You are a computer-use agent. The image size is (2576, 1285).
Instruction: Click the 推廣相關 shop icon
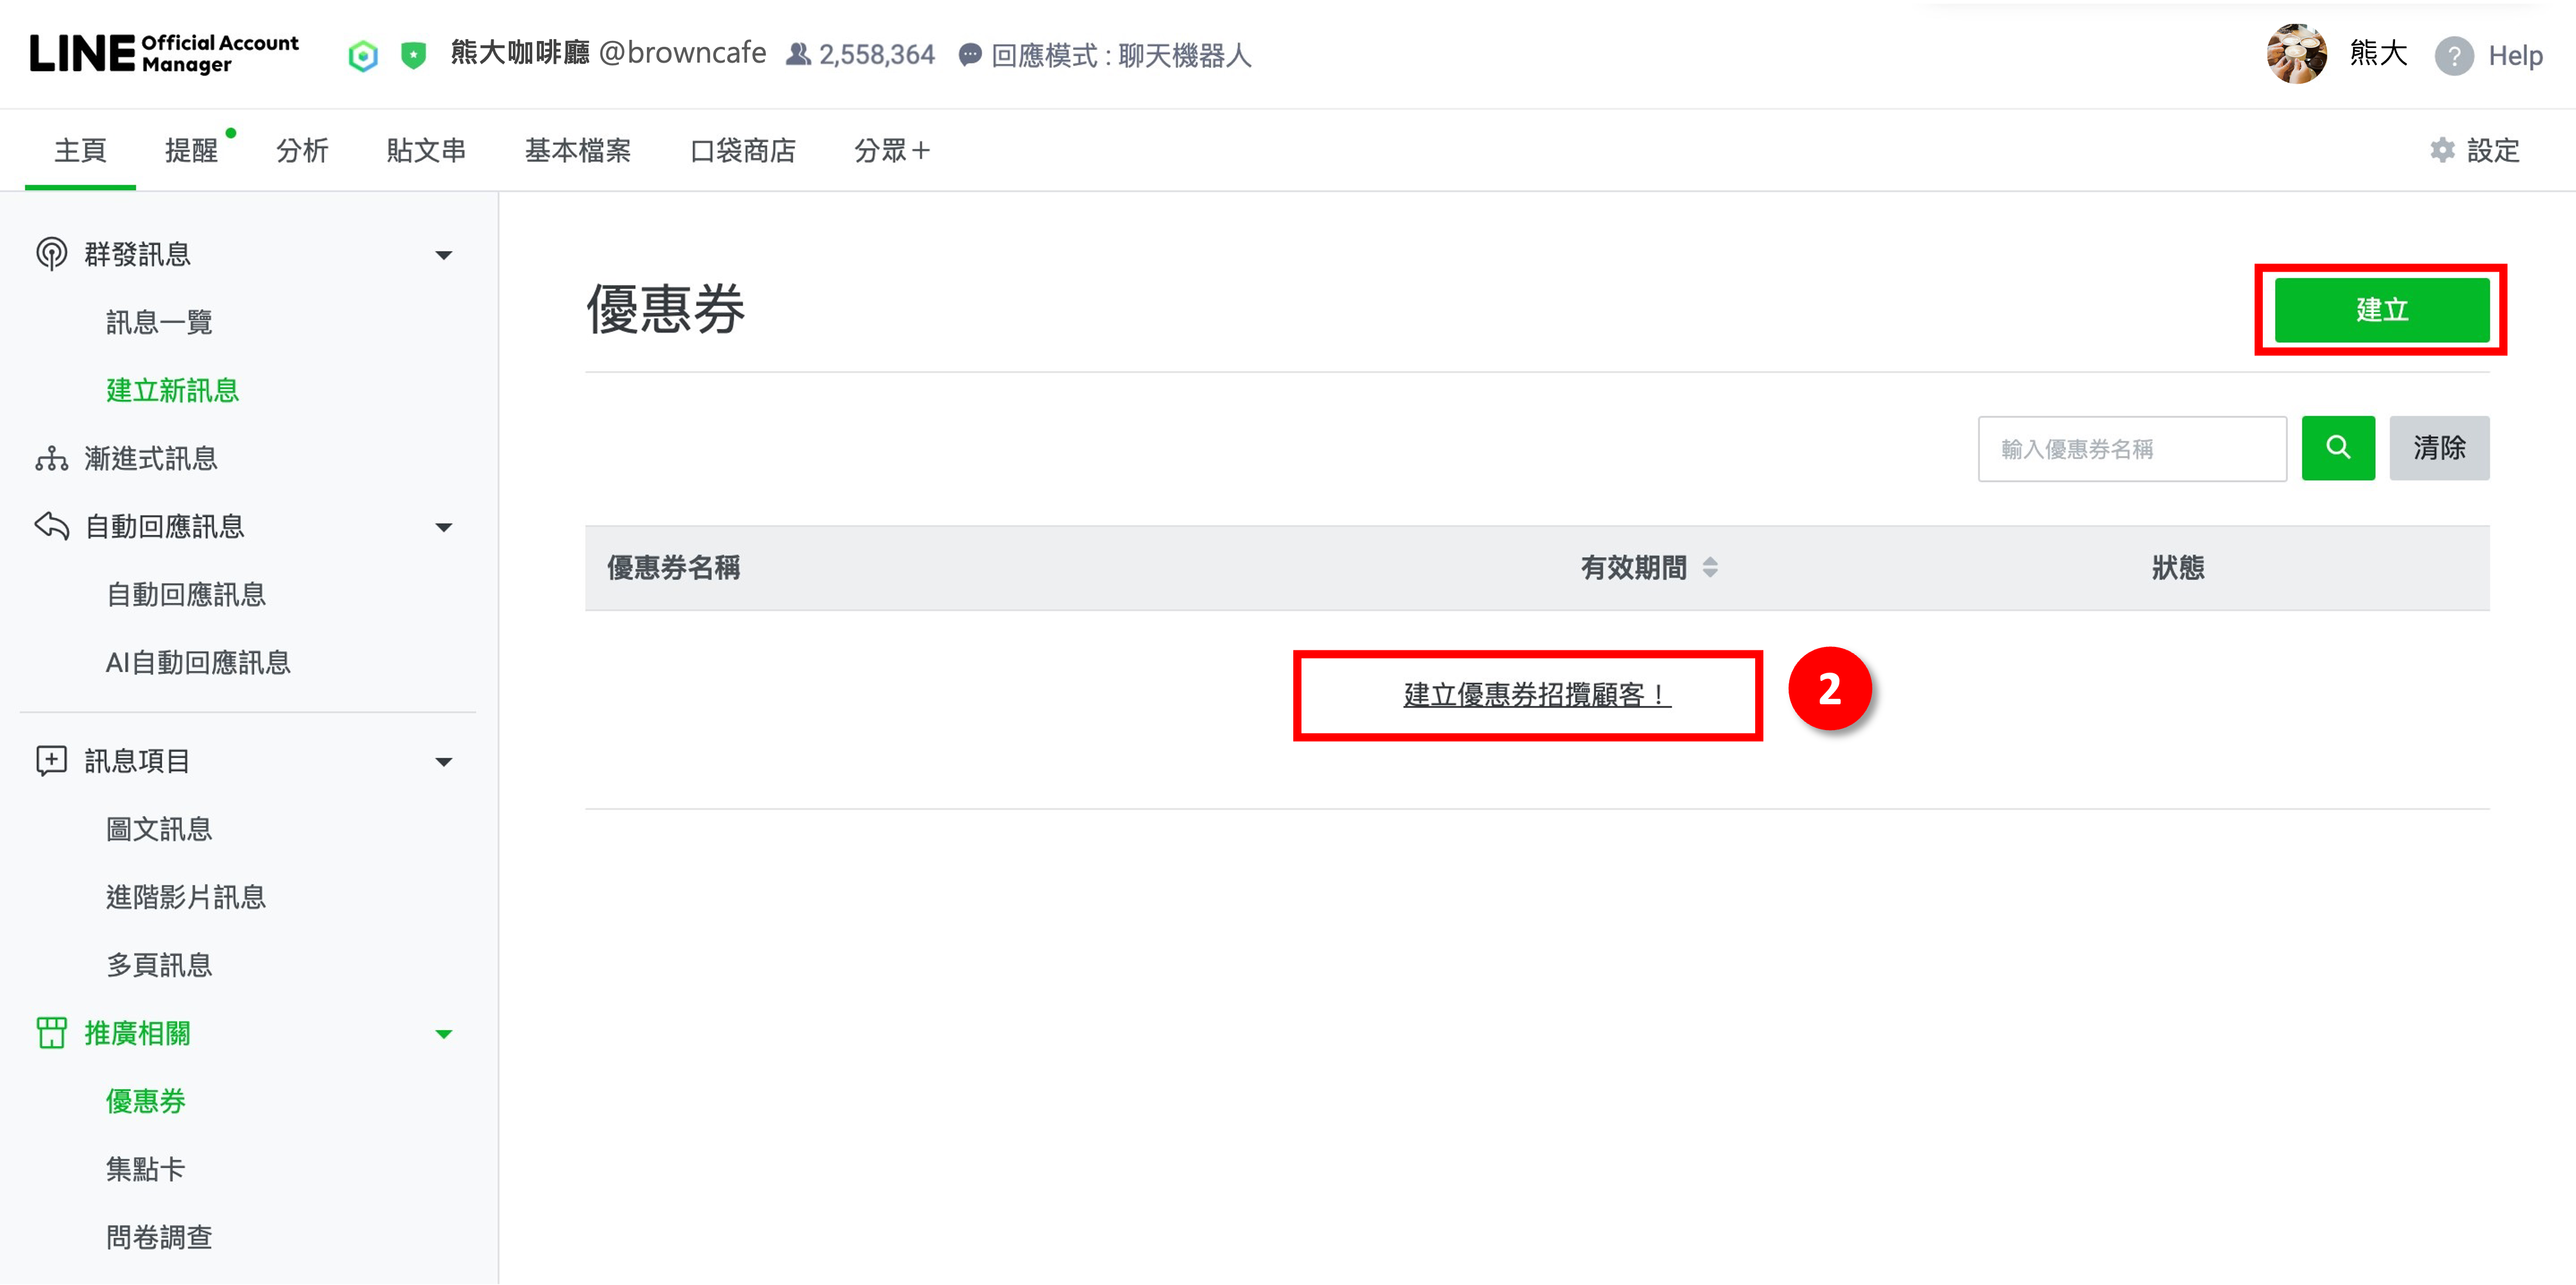51,1033
